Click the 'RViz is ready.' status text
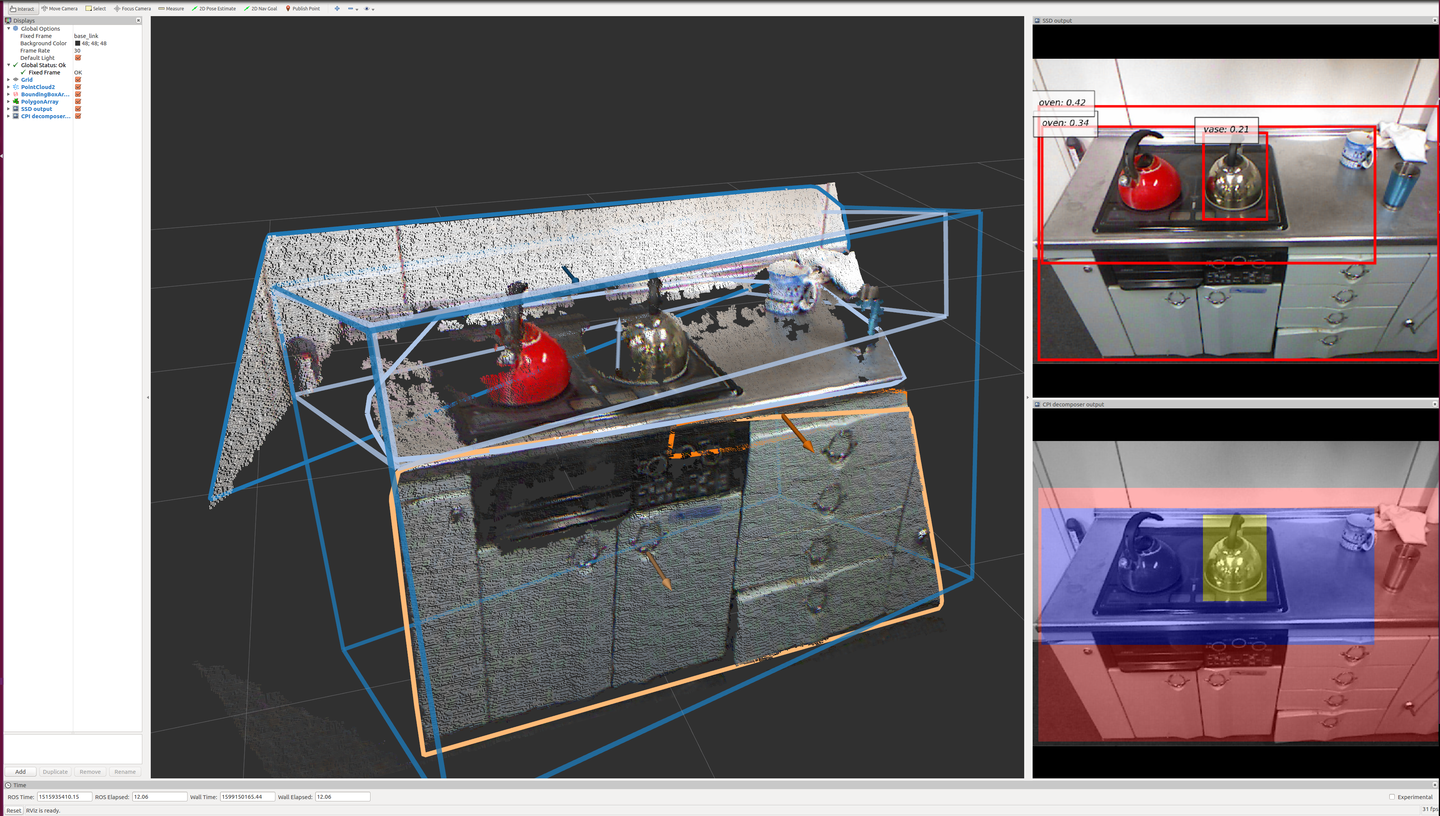Viewport: 1440px width, 816px height. (x=43, y=810)
